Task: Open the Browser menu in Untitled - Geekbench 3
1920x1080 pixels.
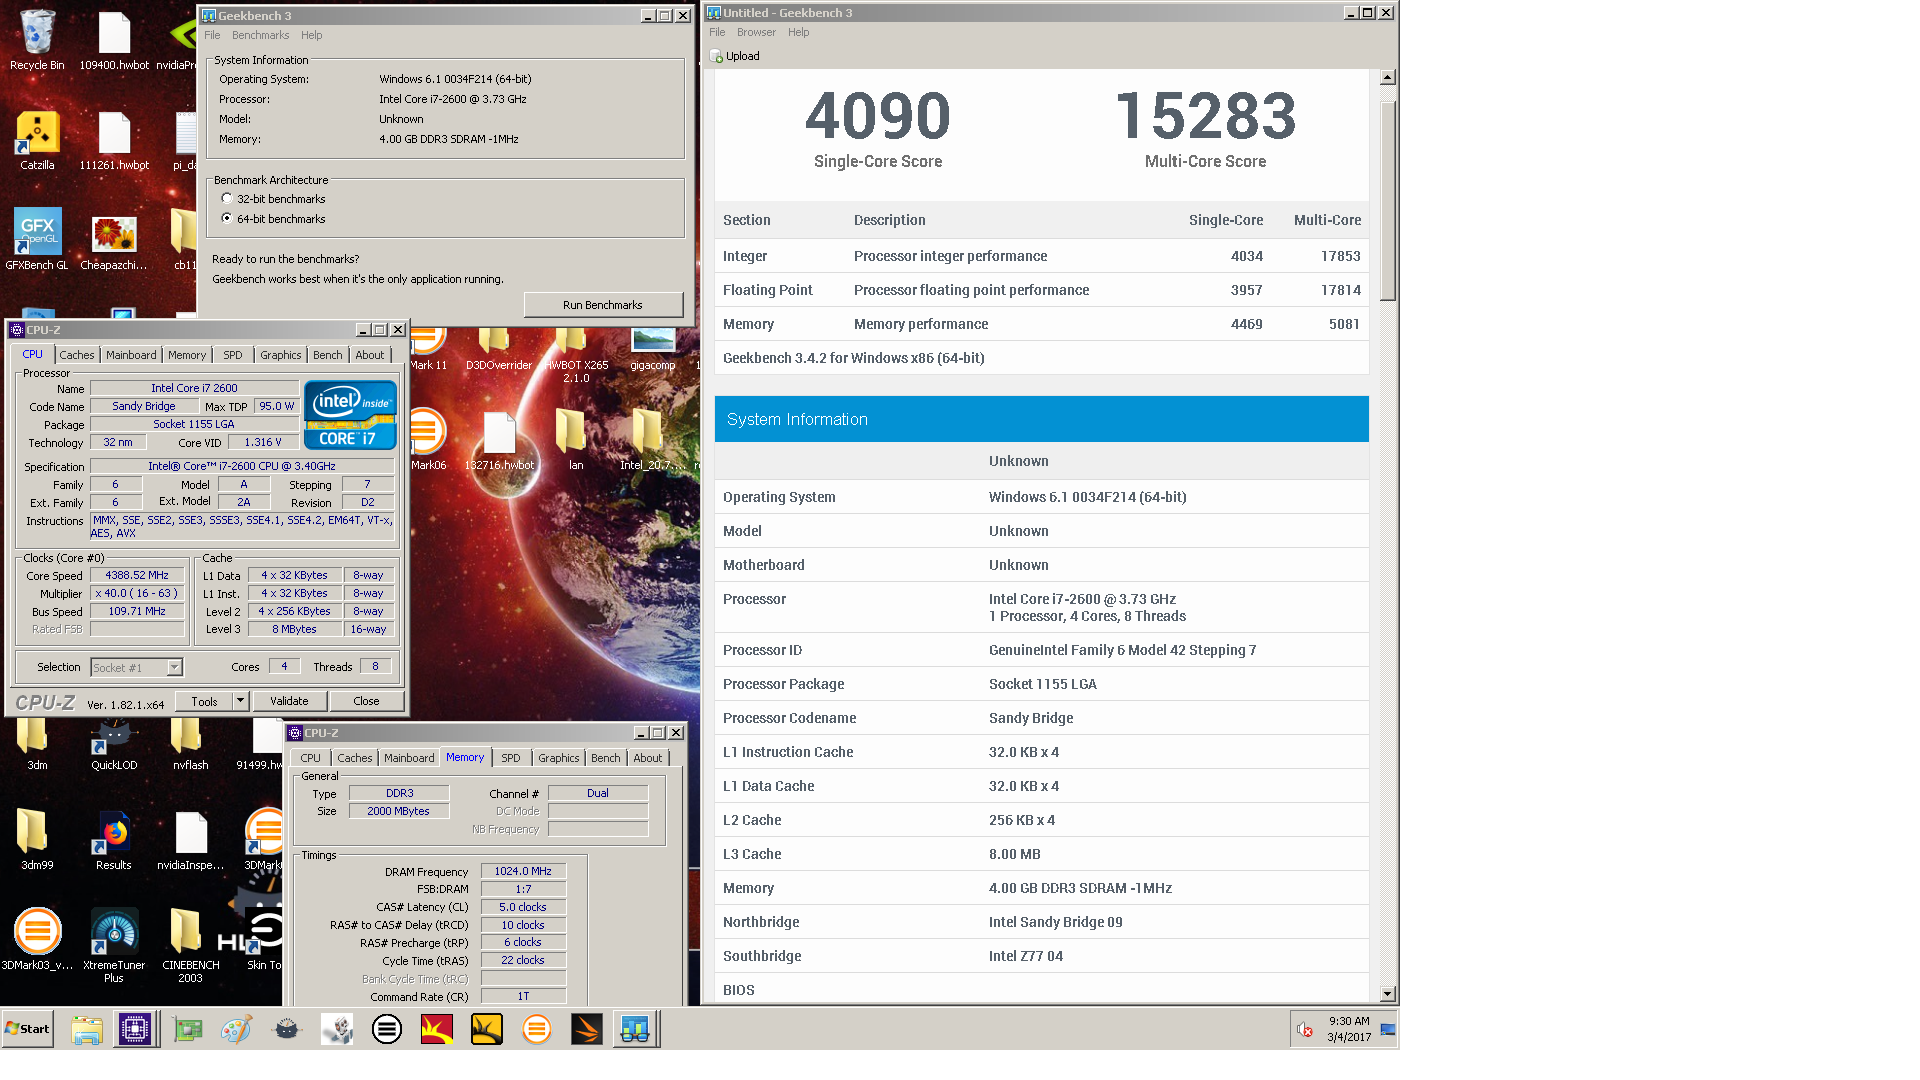Action: click(756, 32)
